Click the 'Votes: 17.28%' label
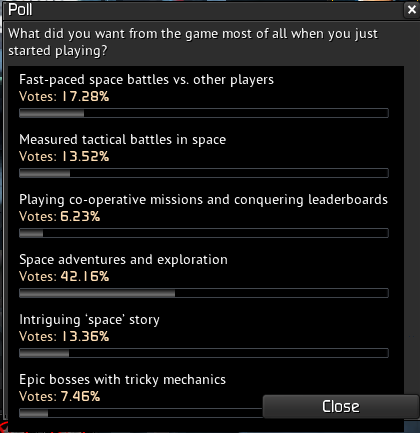This screenshot has width=420, height=433. tap(64, 97)
